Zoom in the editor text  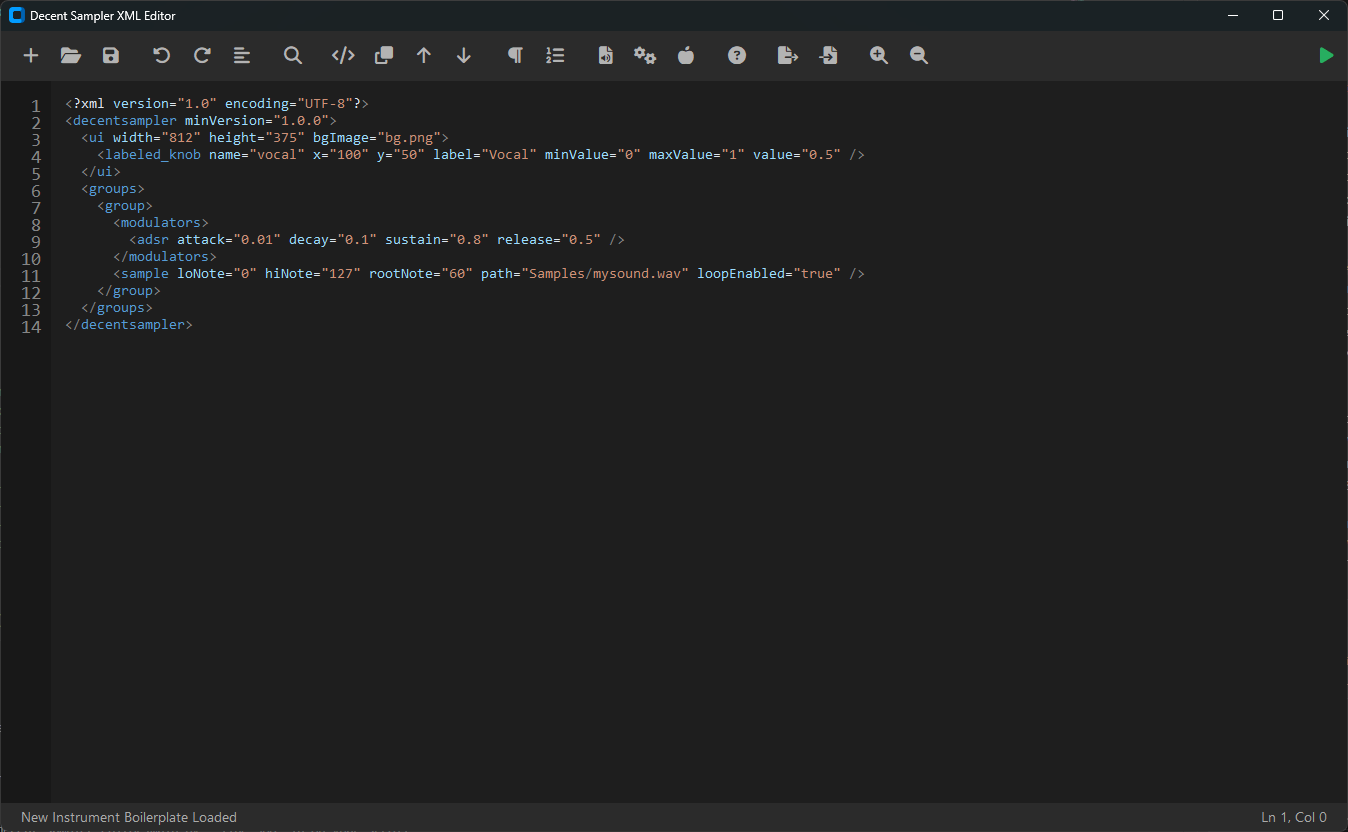879,56
